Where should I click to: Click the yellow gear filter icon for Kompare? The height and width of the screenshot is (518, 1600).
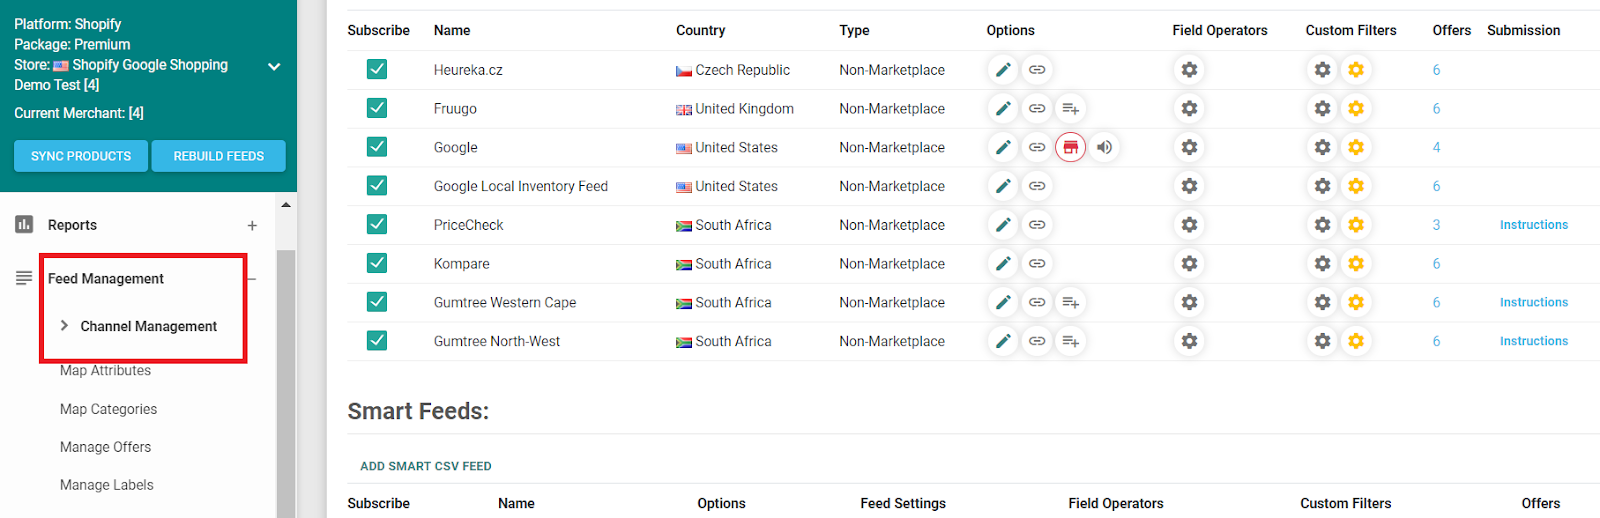point(1356,264)
